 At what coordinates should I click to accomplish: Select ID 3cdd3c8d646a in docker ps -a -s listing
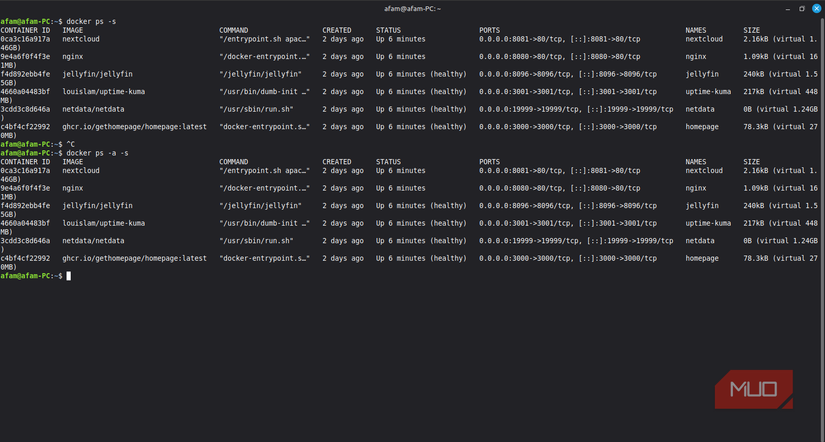pyautogui.click(x=25, y=240)
